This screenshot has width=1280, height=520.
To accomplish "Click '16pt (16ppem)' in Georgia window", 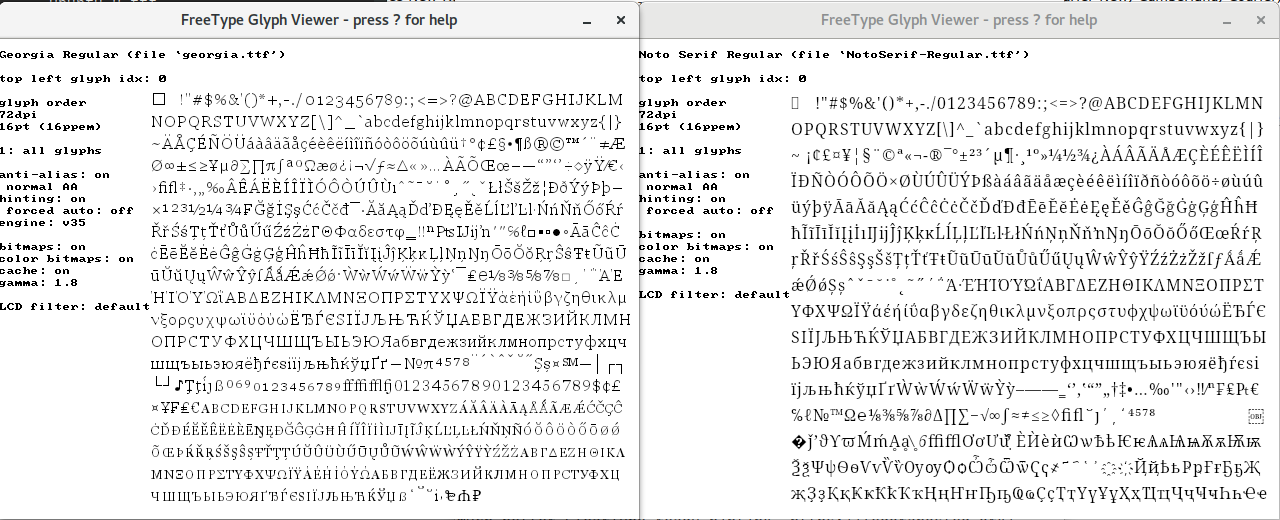I will coord(51,126).
